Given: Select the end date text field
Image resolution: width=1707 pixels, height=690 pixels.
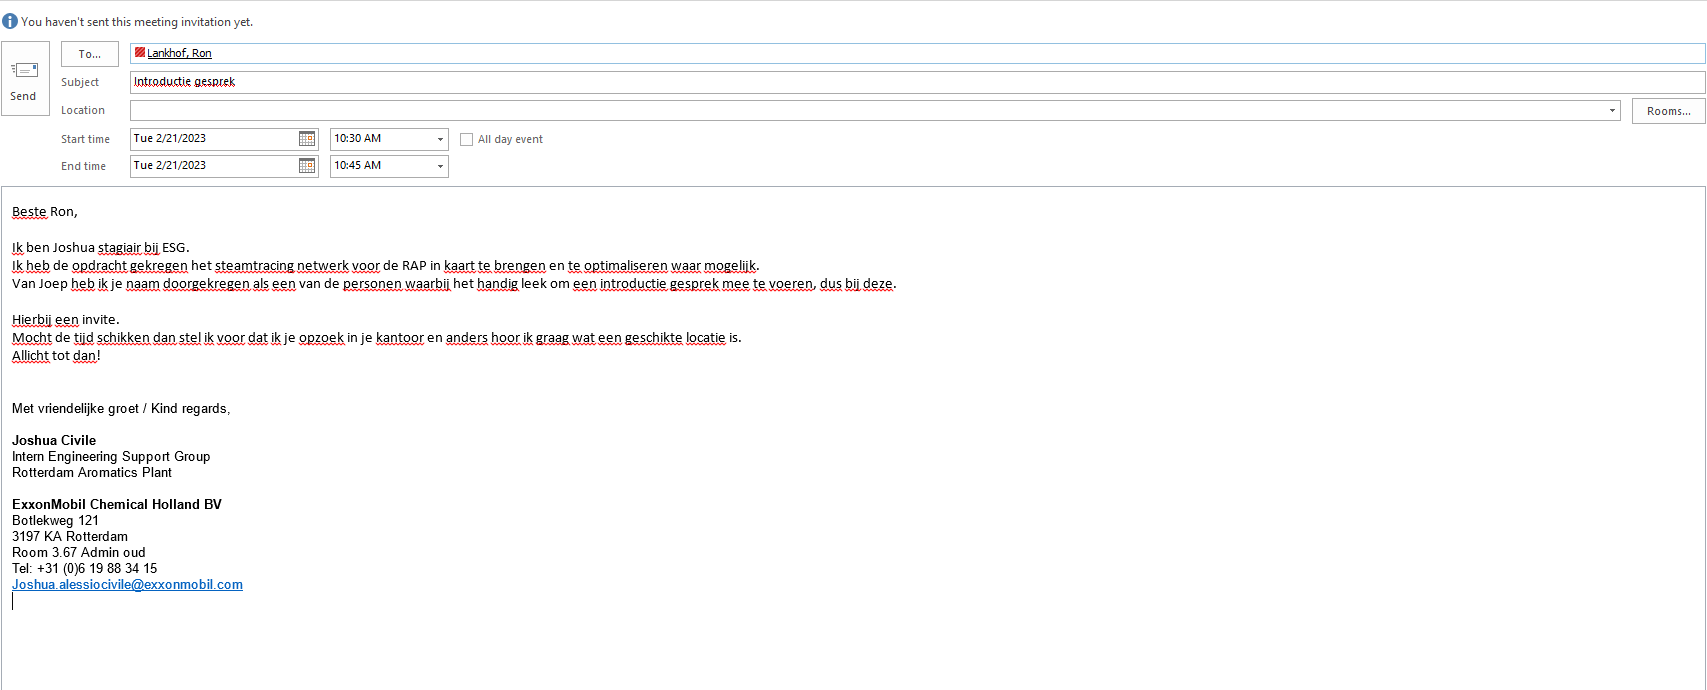Looking at the screenshot, I should pyautogui.click(x=212, y=166).
